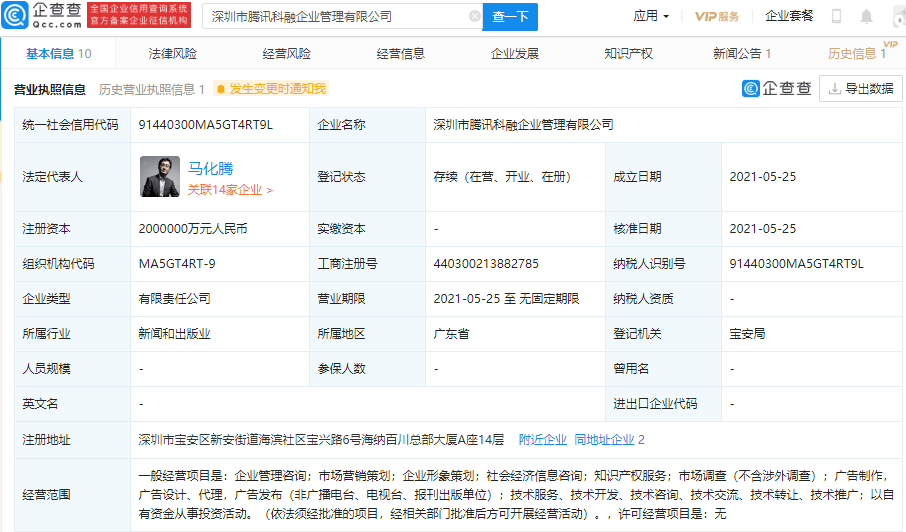The width and height of the screenshot is (906, 532).
Task: Switch to 法律风险 tab
Action: pos(172,54)
